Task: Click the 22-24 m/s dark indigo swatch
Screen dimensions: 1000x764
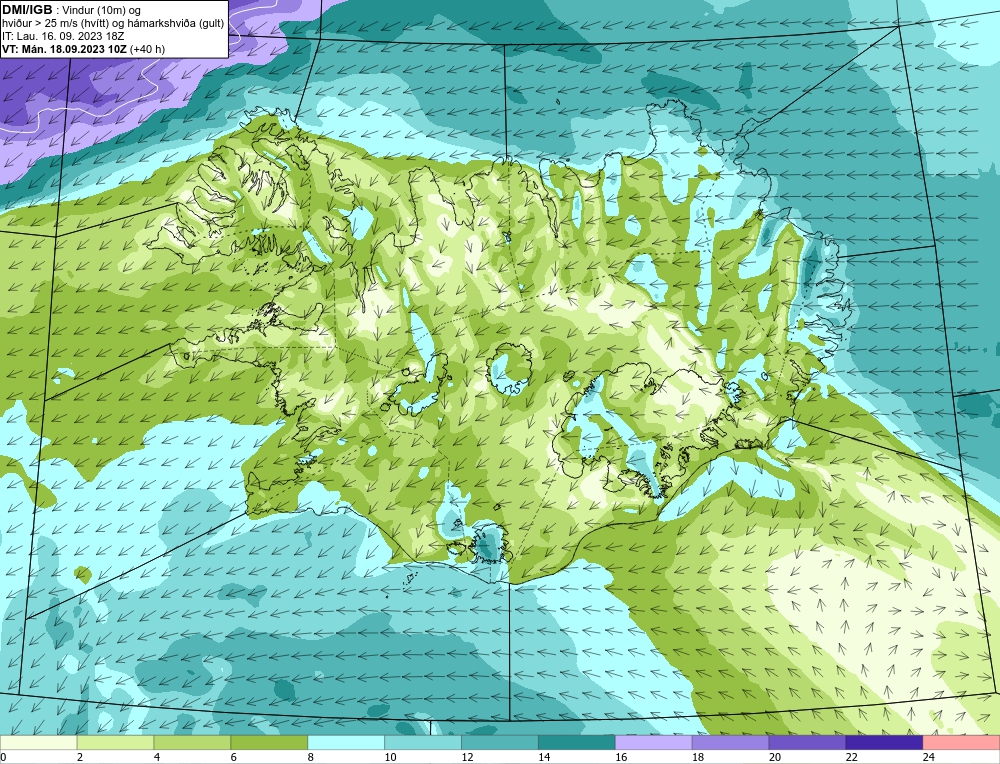Action: [885, 743]
